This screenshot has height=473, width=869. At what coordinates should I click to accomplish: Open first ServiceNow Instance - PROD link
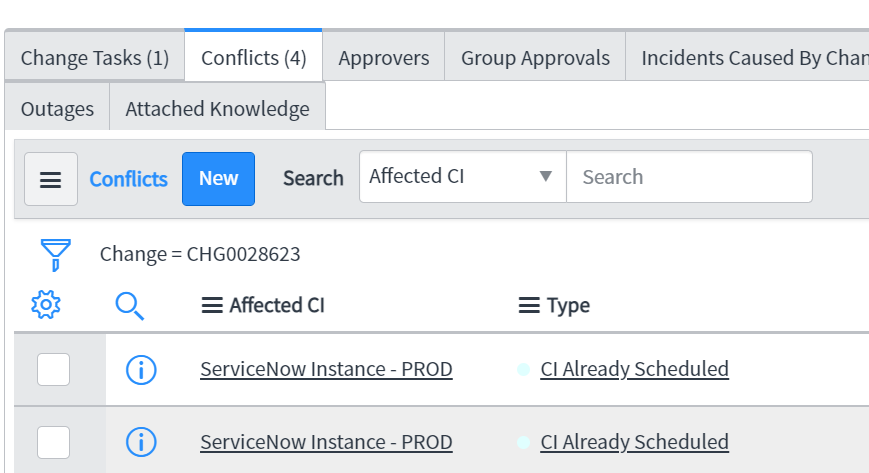point(326,369)
